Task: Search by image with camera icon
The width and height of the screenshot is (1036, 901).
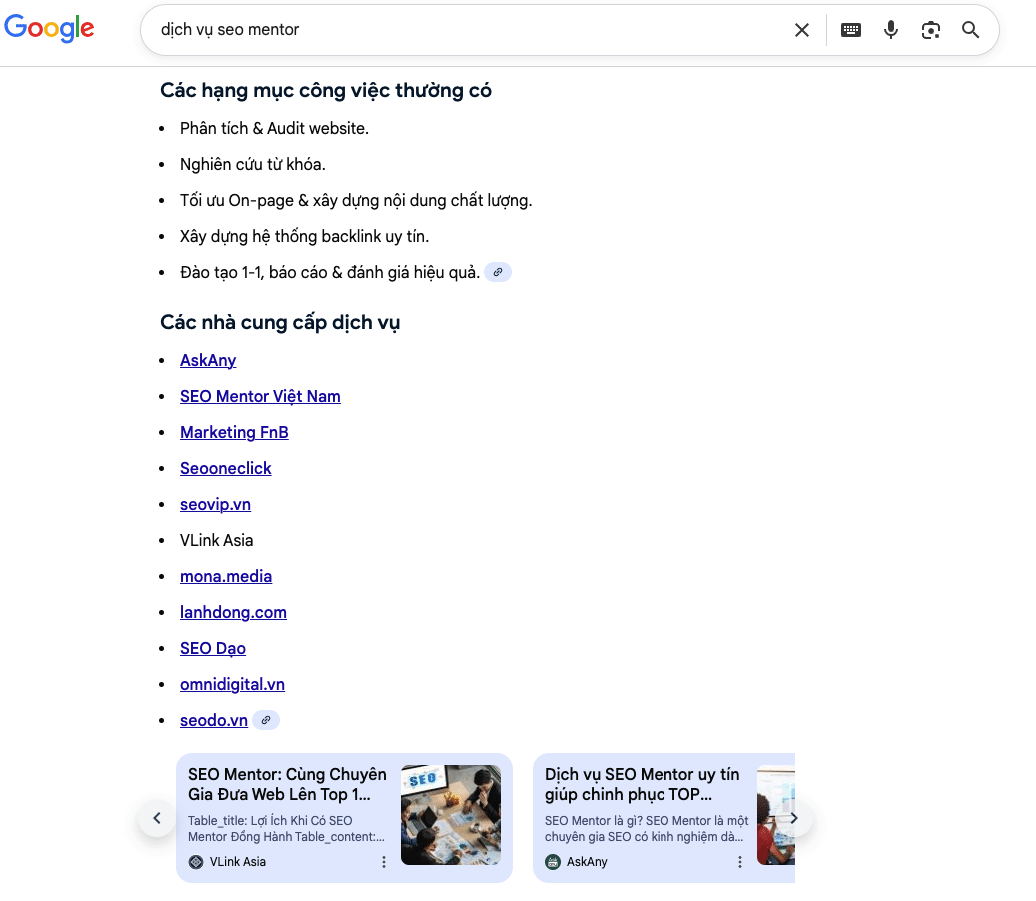Action: [x=930, y=30]
